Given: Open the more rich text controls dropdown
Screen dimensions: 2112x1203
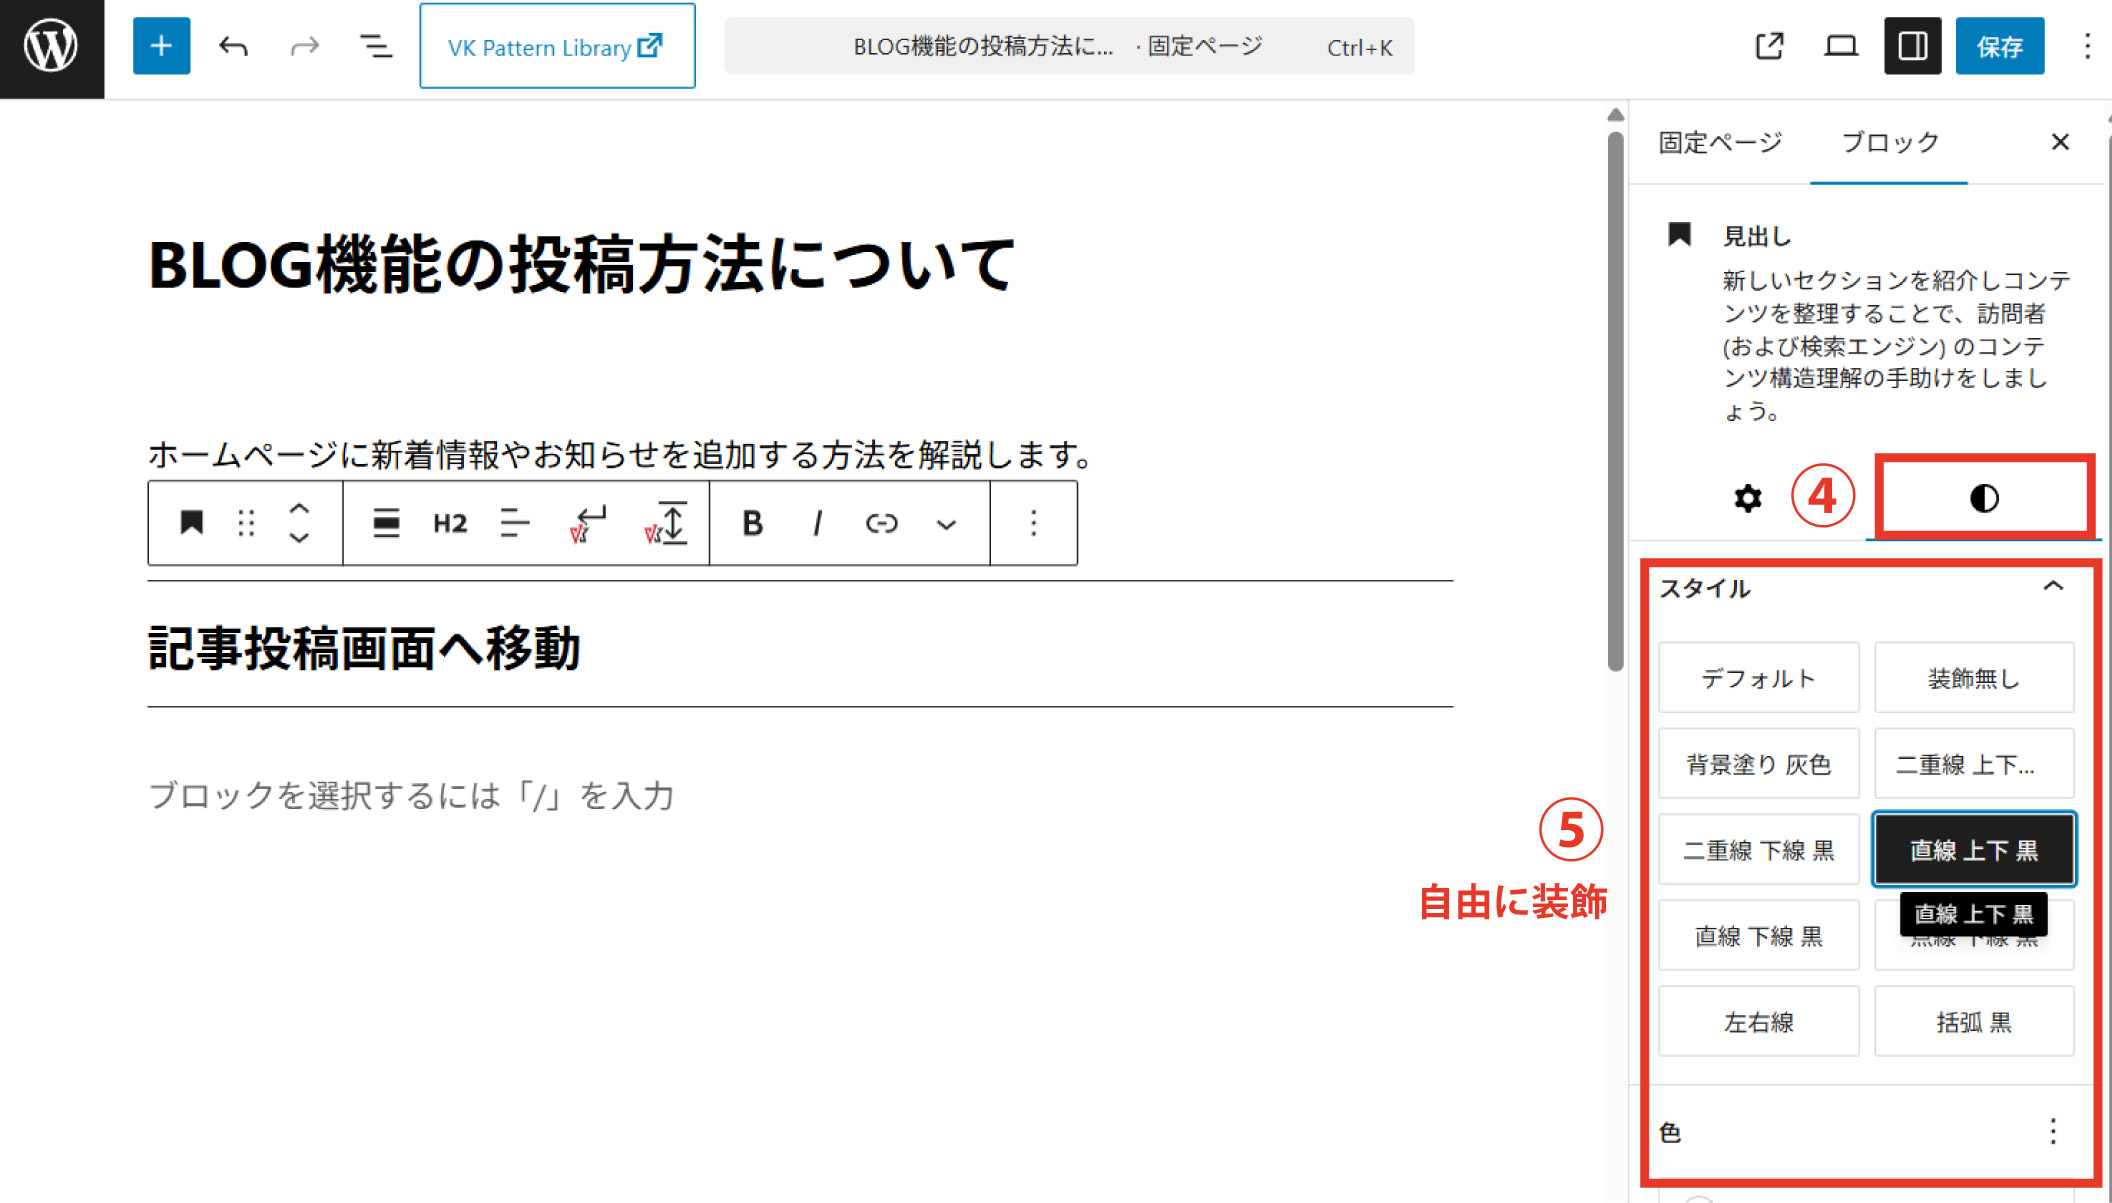Looking at the screenshot, I should click(946, 523).
